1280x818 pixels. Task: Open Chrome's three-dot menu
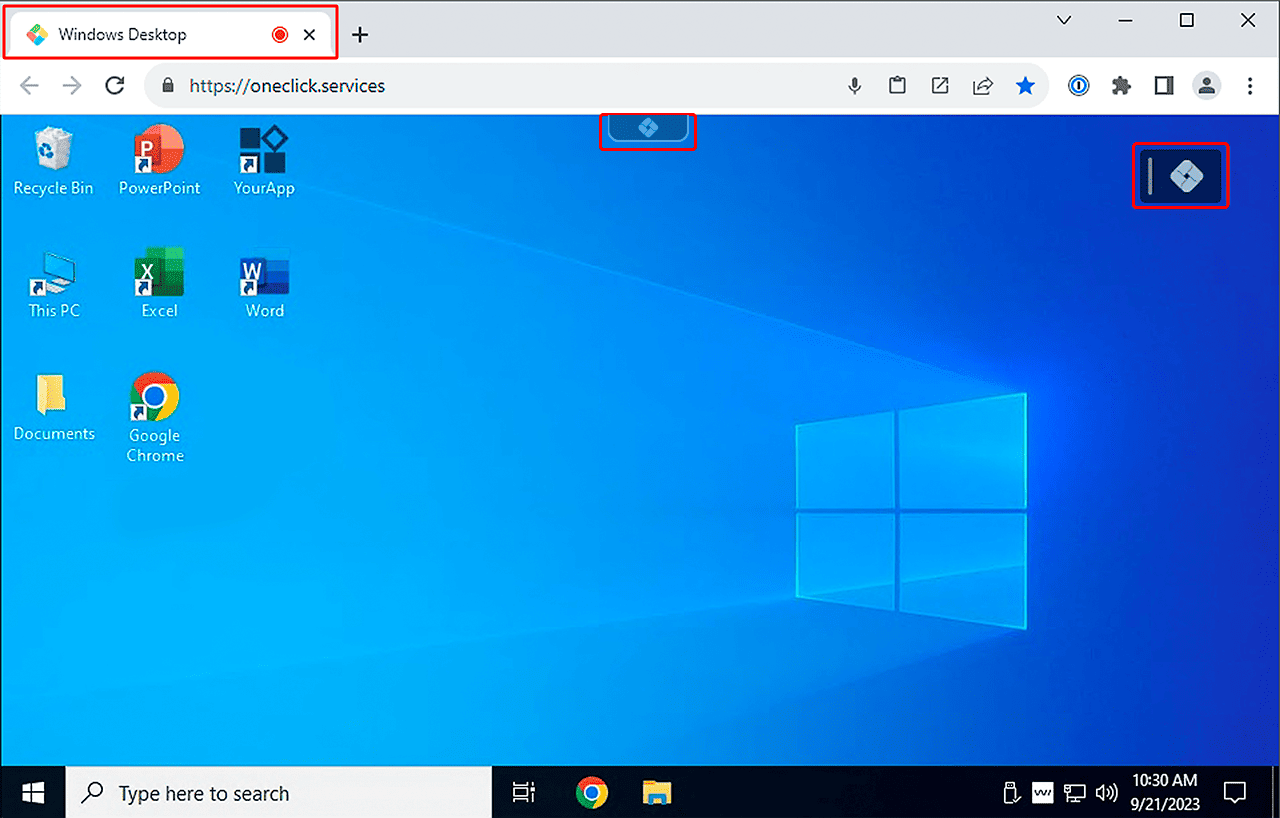(x=1250, y=86)
